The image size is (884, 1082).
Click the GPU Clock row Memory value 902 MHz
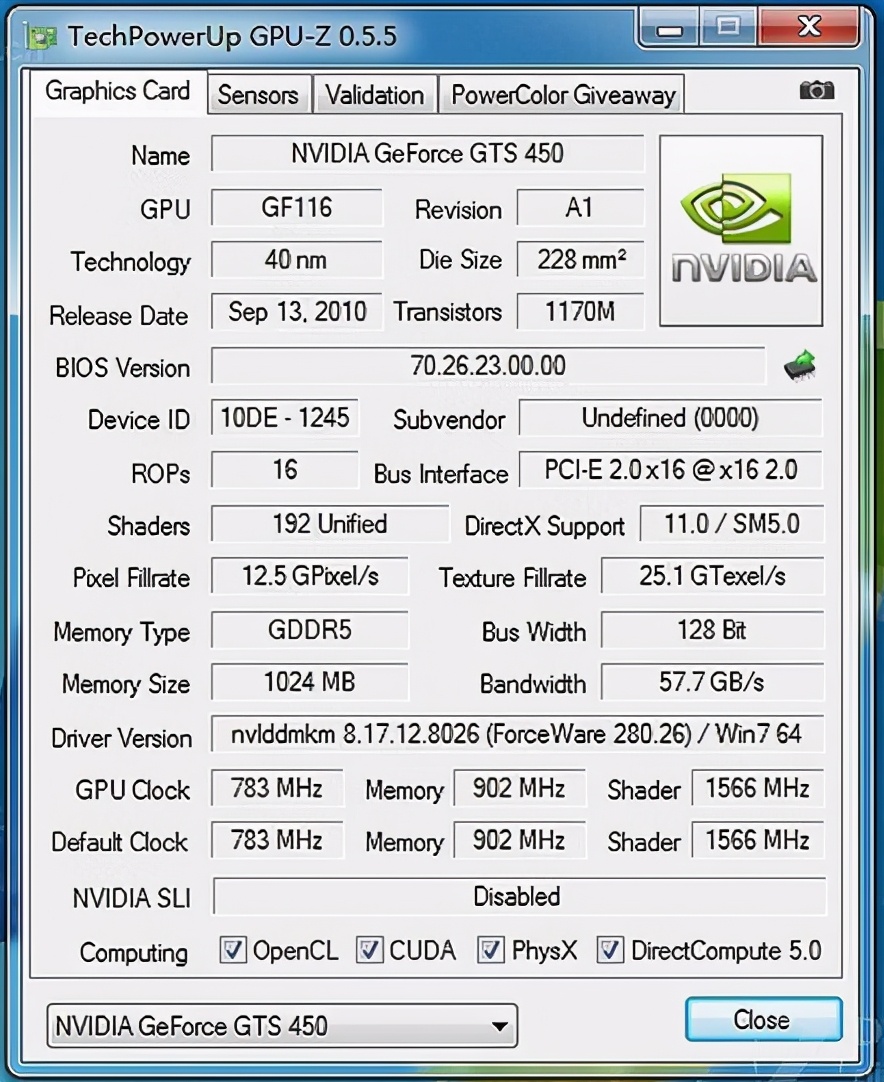click(519, 788)
